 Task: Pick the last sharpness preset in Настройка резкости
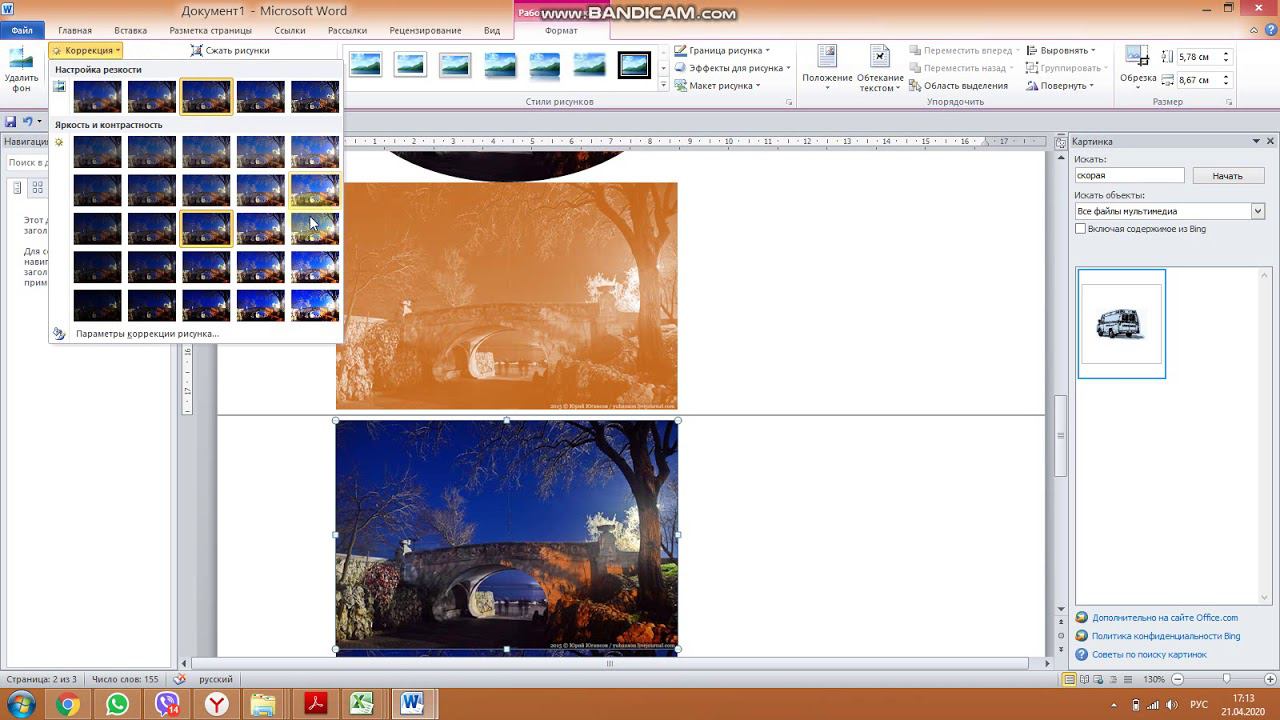tap(315, 97)
